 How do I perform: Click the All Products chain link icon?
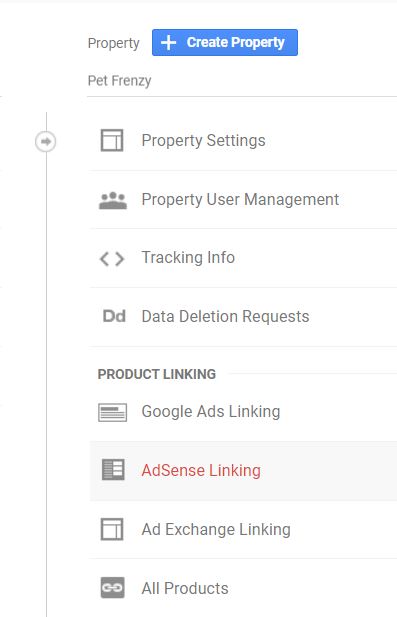coord(113,587)
